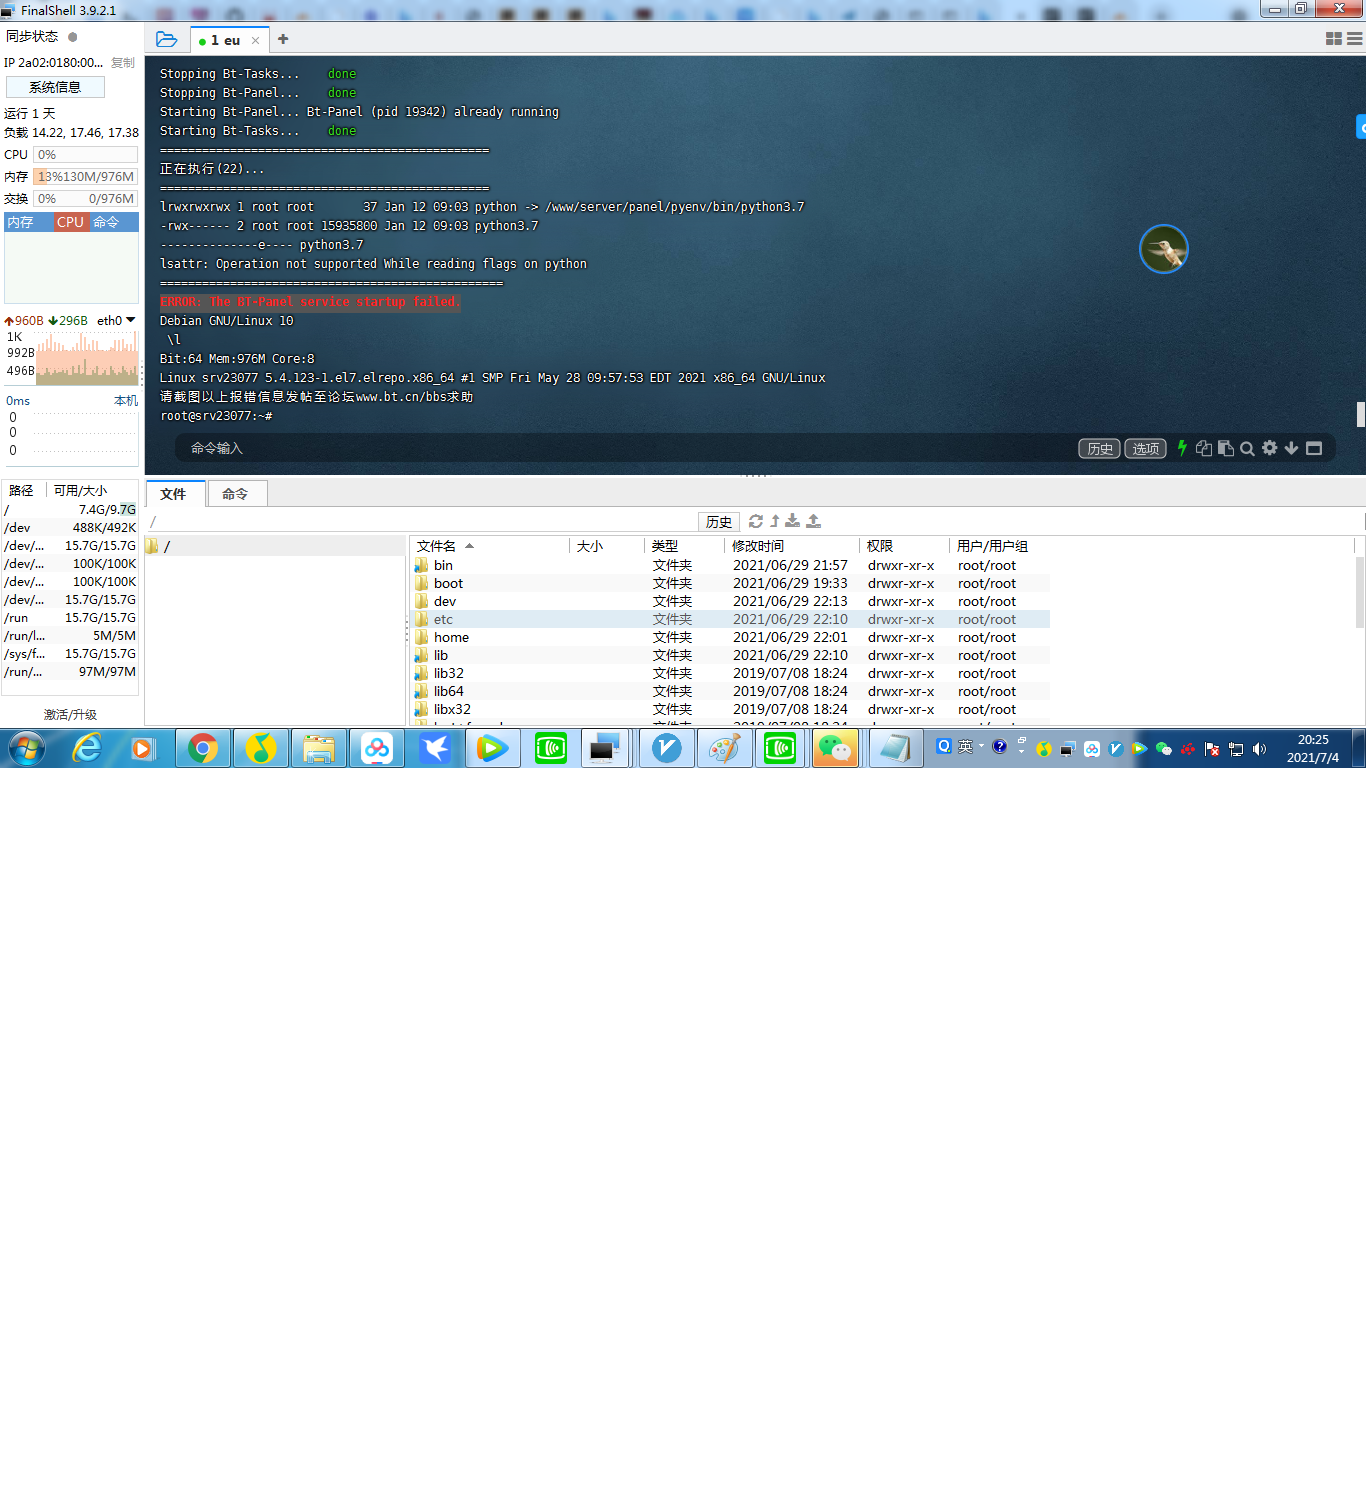The image size is (1366, 1496).
Task: Switch to the 命令 panel tab
Action: [x=236, y=494]
